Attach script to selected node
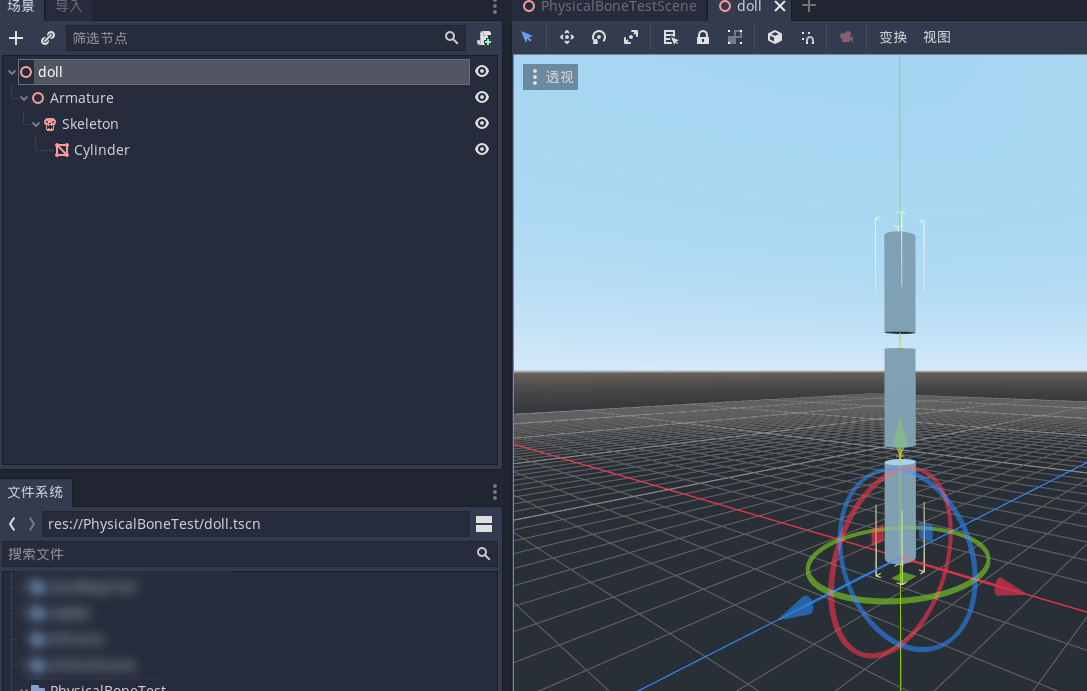The image size is (1087, 691). point(484,38)
